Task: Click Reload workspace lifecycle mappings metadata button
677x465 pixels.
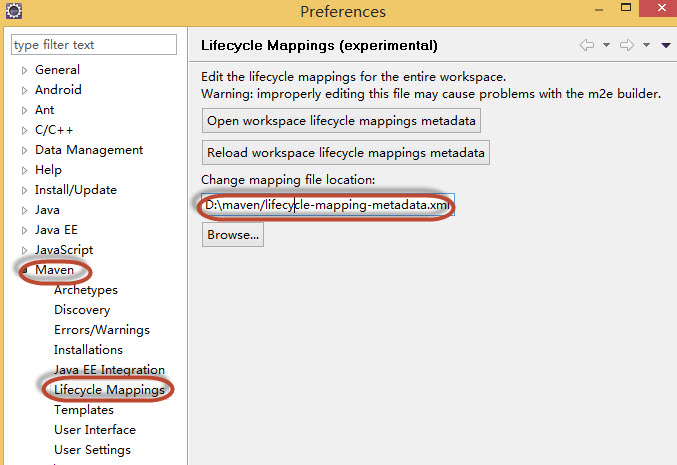Action: pyautogui.click(x=345, y=152)
